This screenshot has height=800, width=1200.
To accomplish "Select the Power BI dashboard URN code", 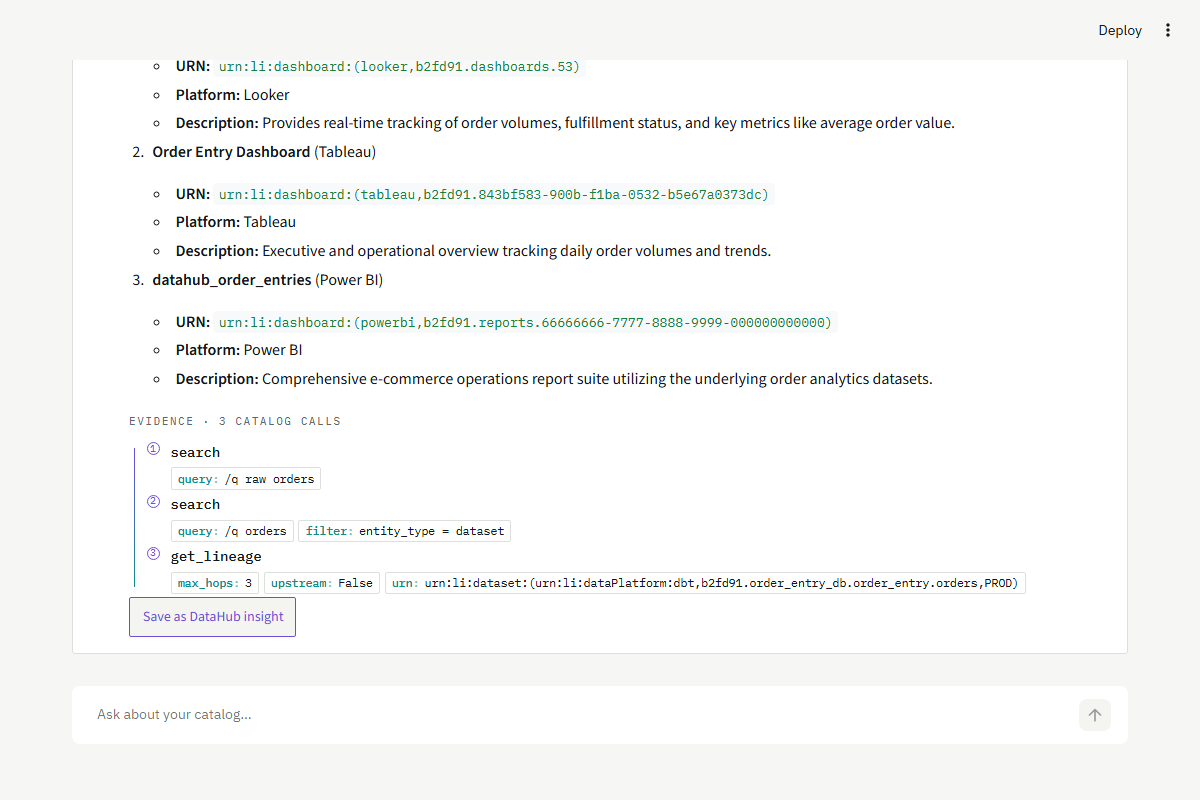I will (525, 322).
